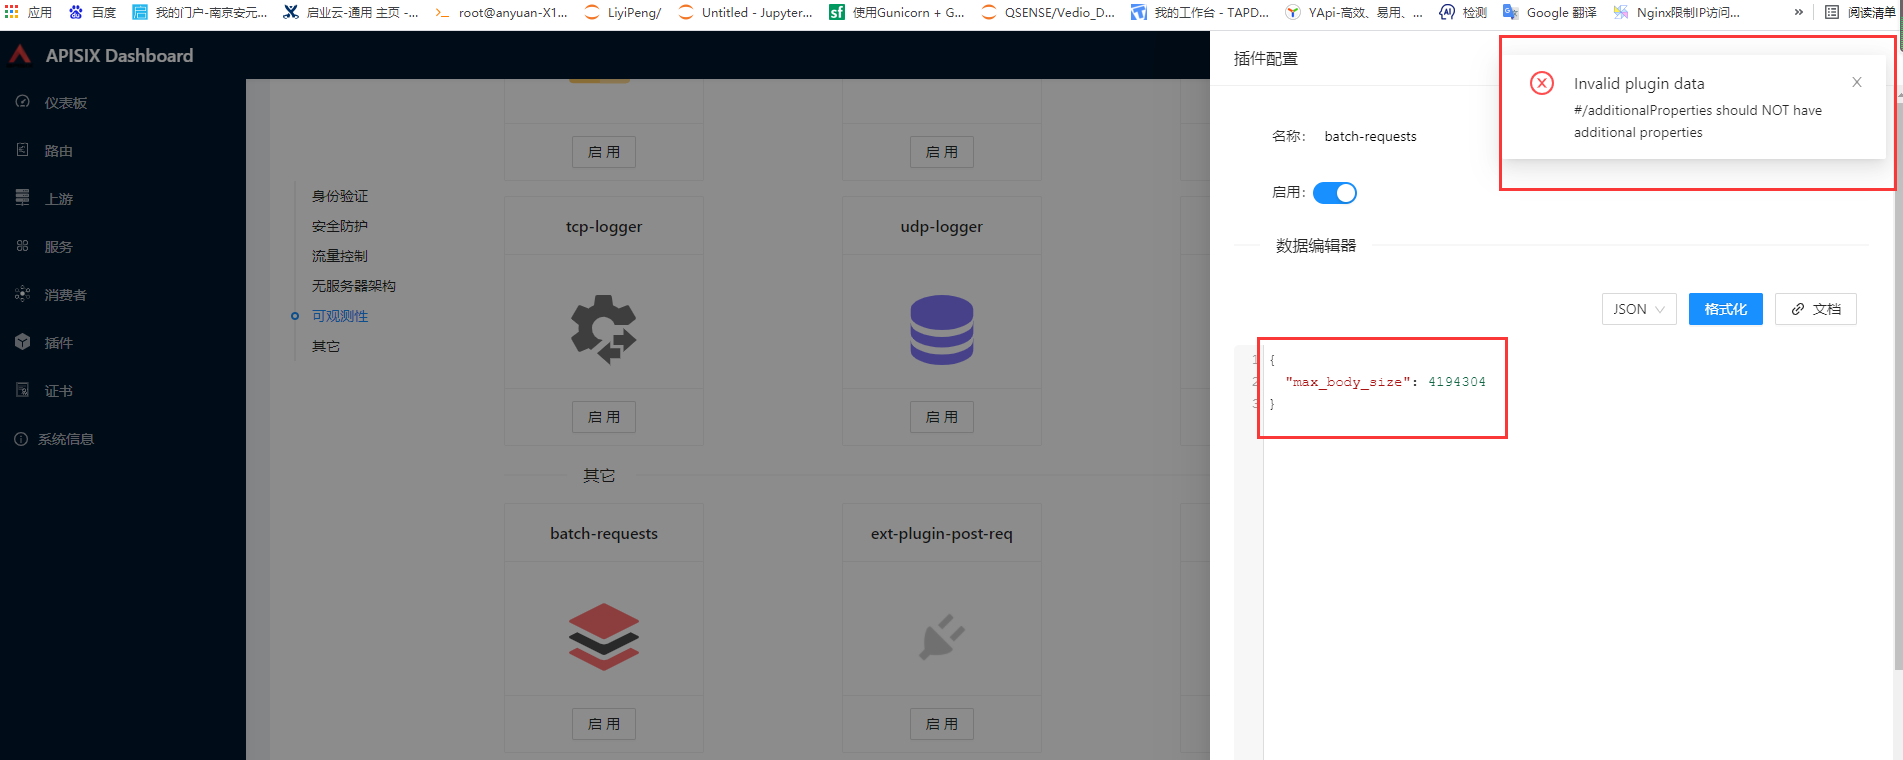1903x760 pixels.
Task: Open the 启业云 bookmark
Action: [352, 12]
